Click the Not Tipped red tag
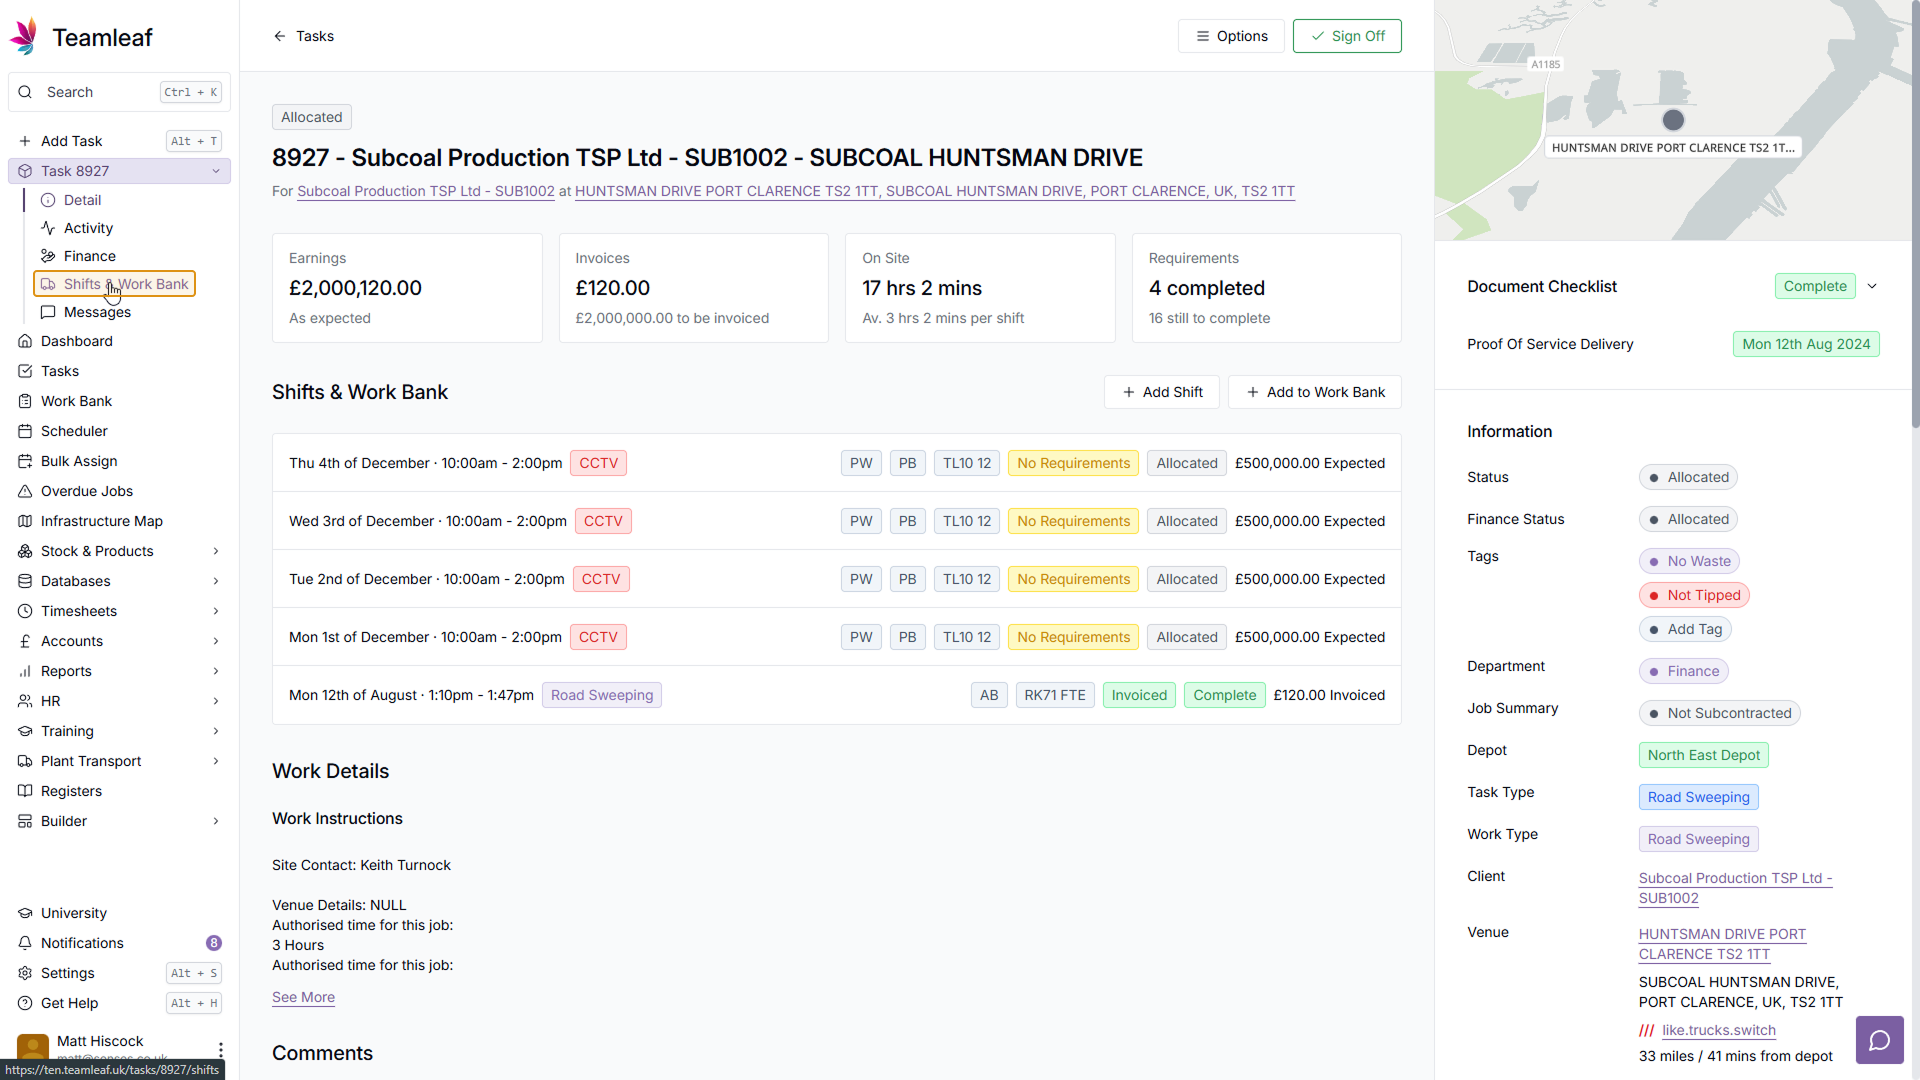This screenshot has height=1080, width=1920. tap(1693, 595)
